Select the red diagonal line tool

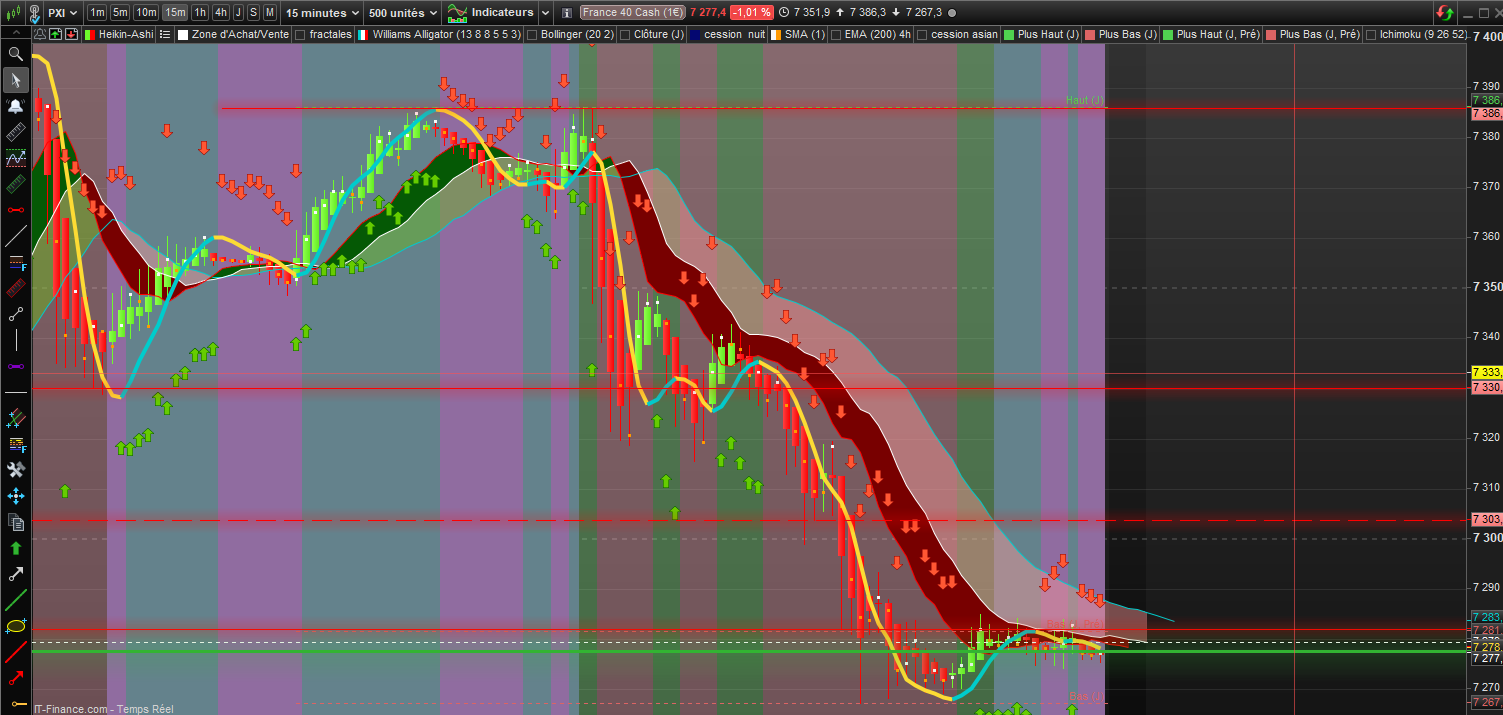click(15, 652)
